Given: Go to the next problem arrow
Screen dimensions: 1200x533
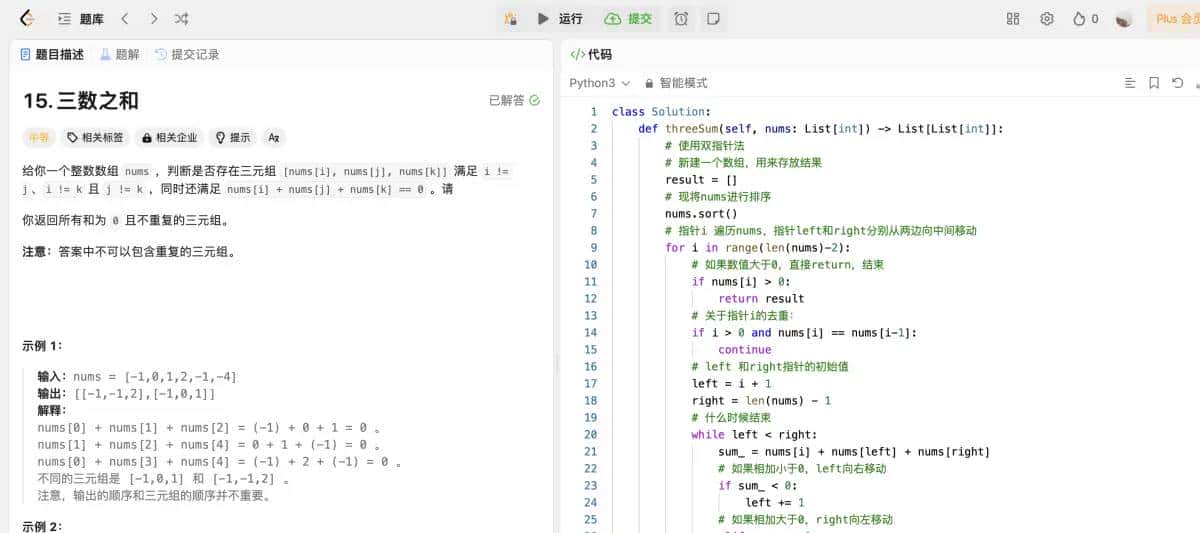Looking at the screenshot, I should pyautogui.click(x=153, y=19).
